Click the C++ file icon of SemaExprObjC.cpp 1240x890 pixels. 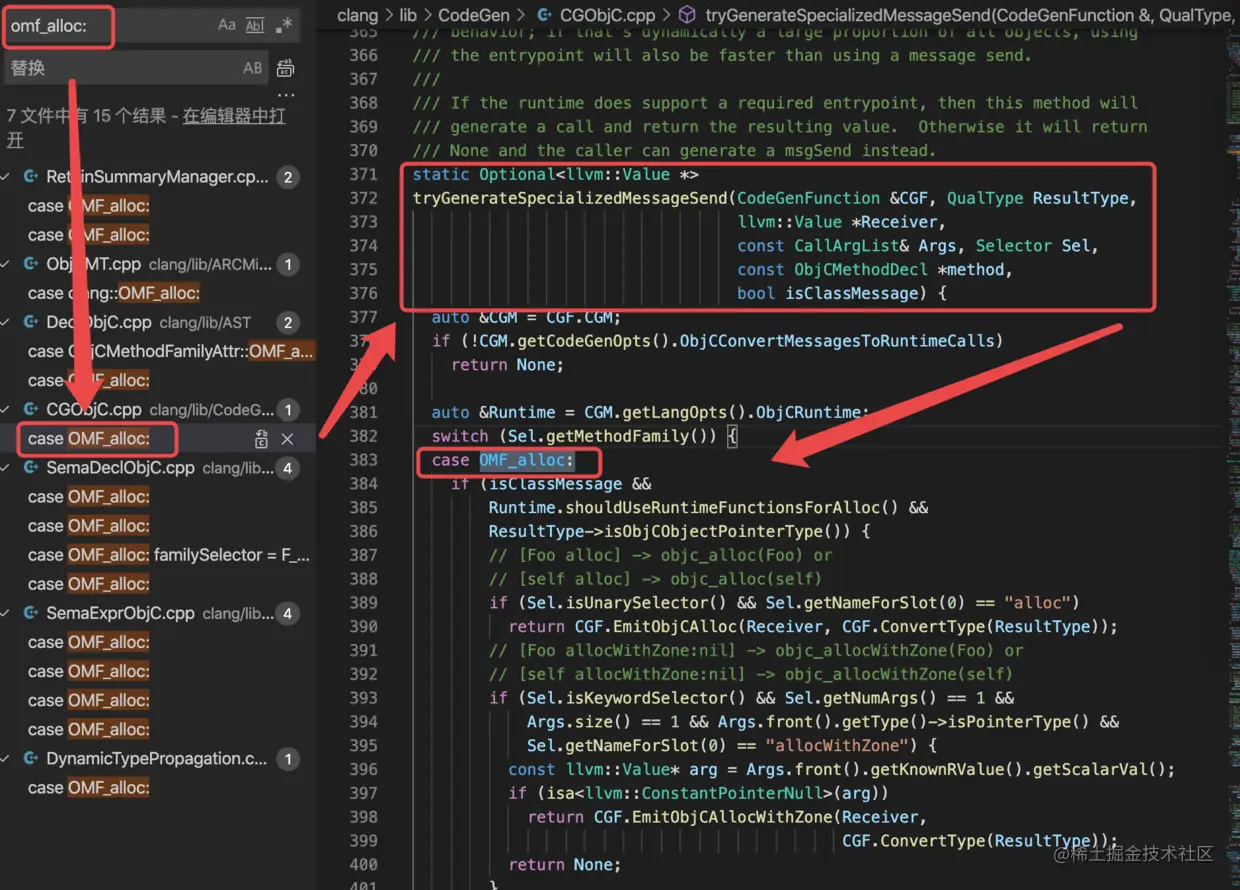[x=31, y=613]
